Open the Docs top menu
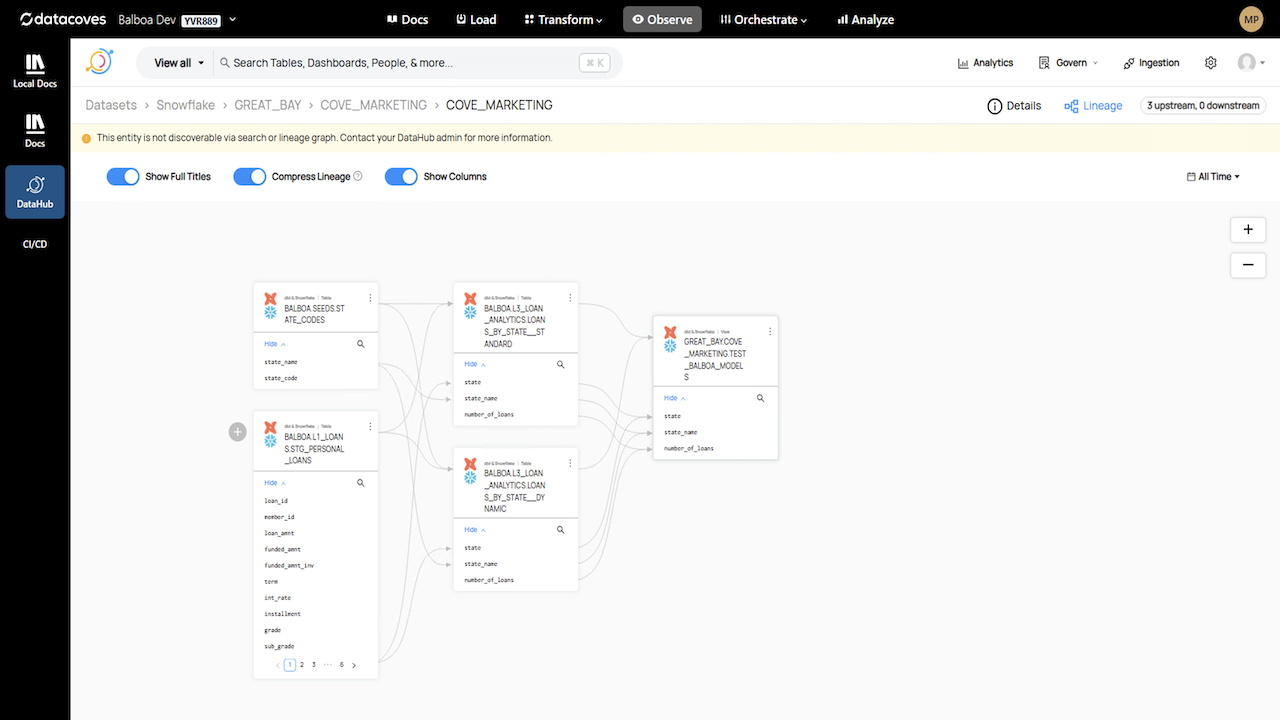This screenshot has width=1280, height=720. [x=407, y=19]
